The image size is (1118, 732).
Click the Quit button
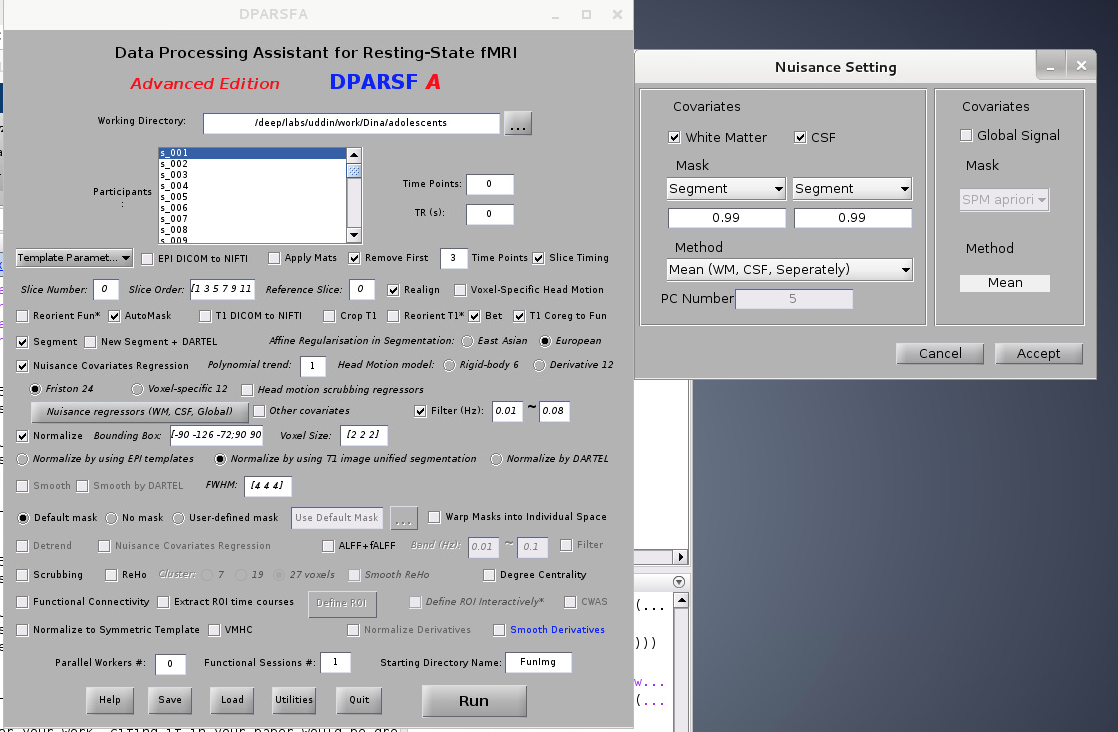tap(359, 700)
